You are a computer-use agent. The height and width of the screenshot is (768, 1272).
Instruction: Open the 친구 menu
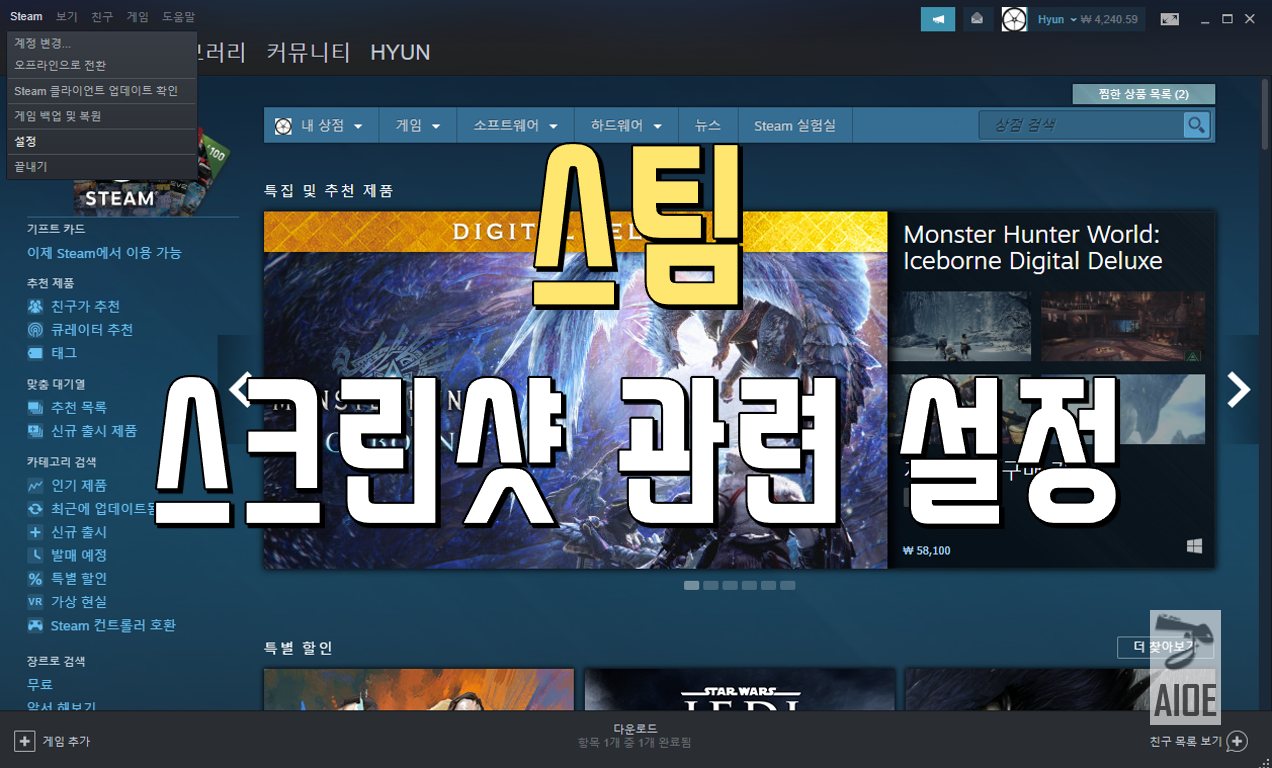102,17
